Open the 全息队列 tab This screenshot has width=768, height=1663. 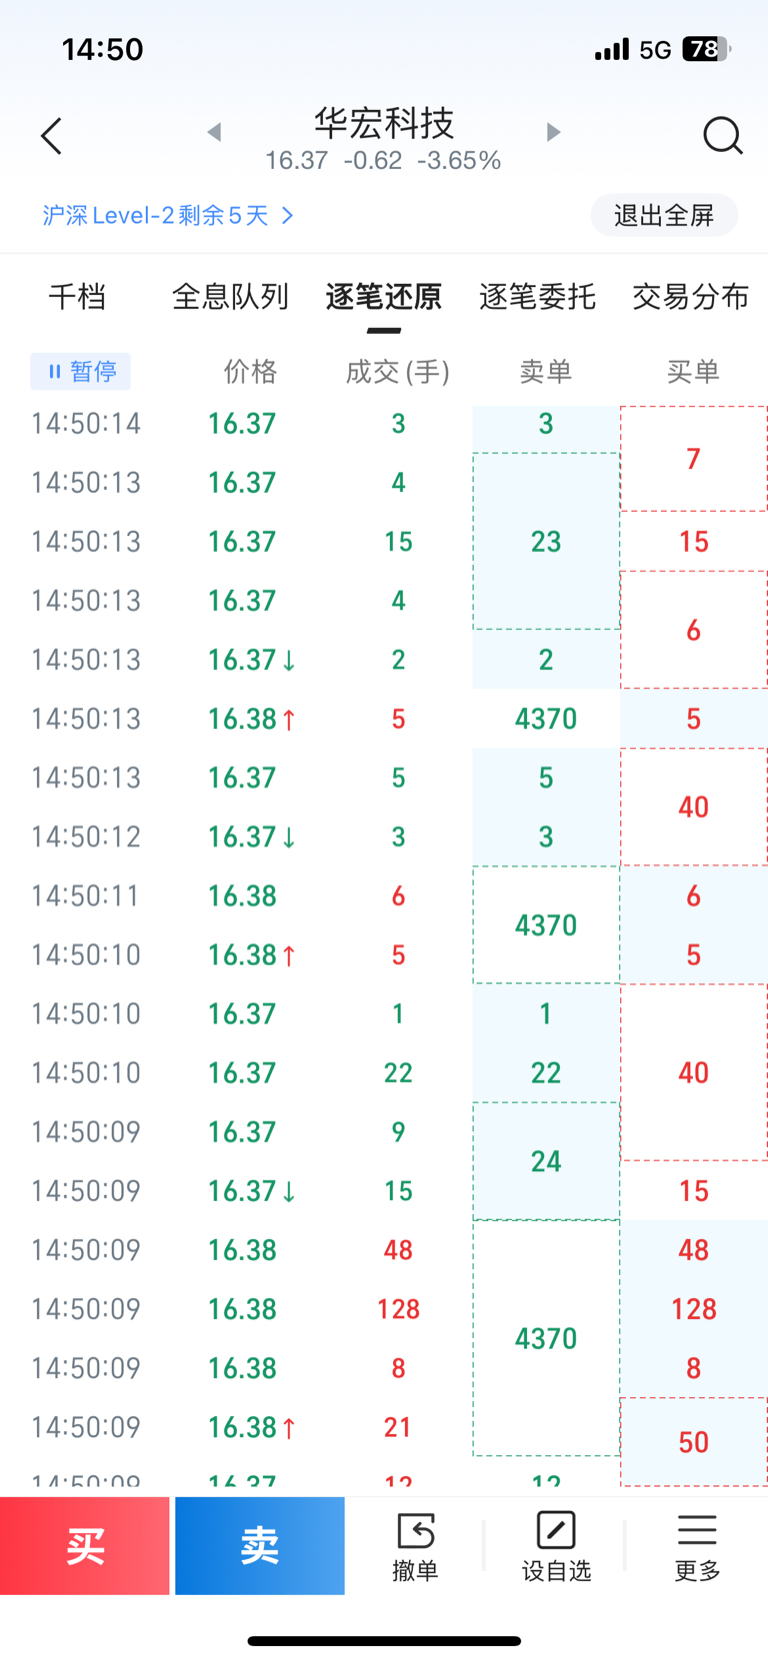(x=230, y=297)
